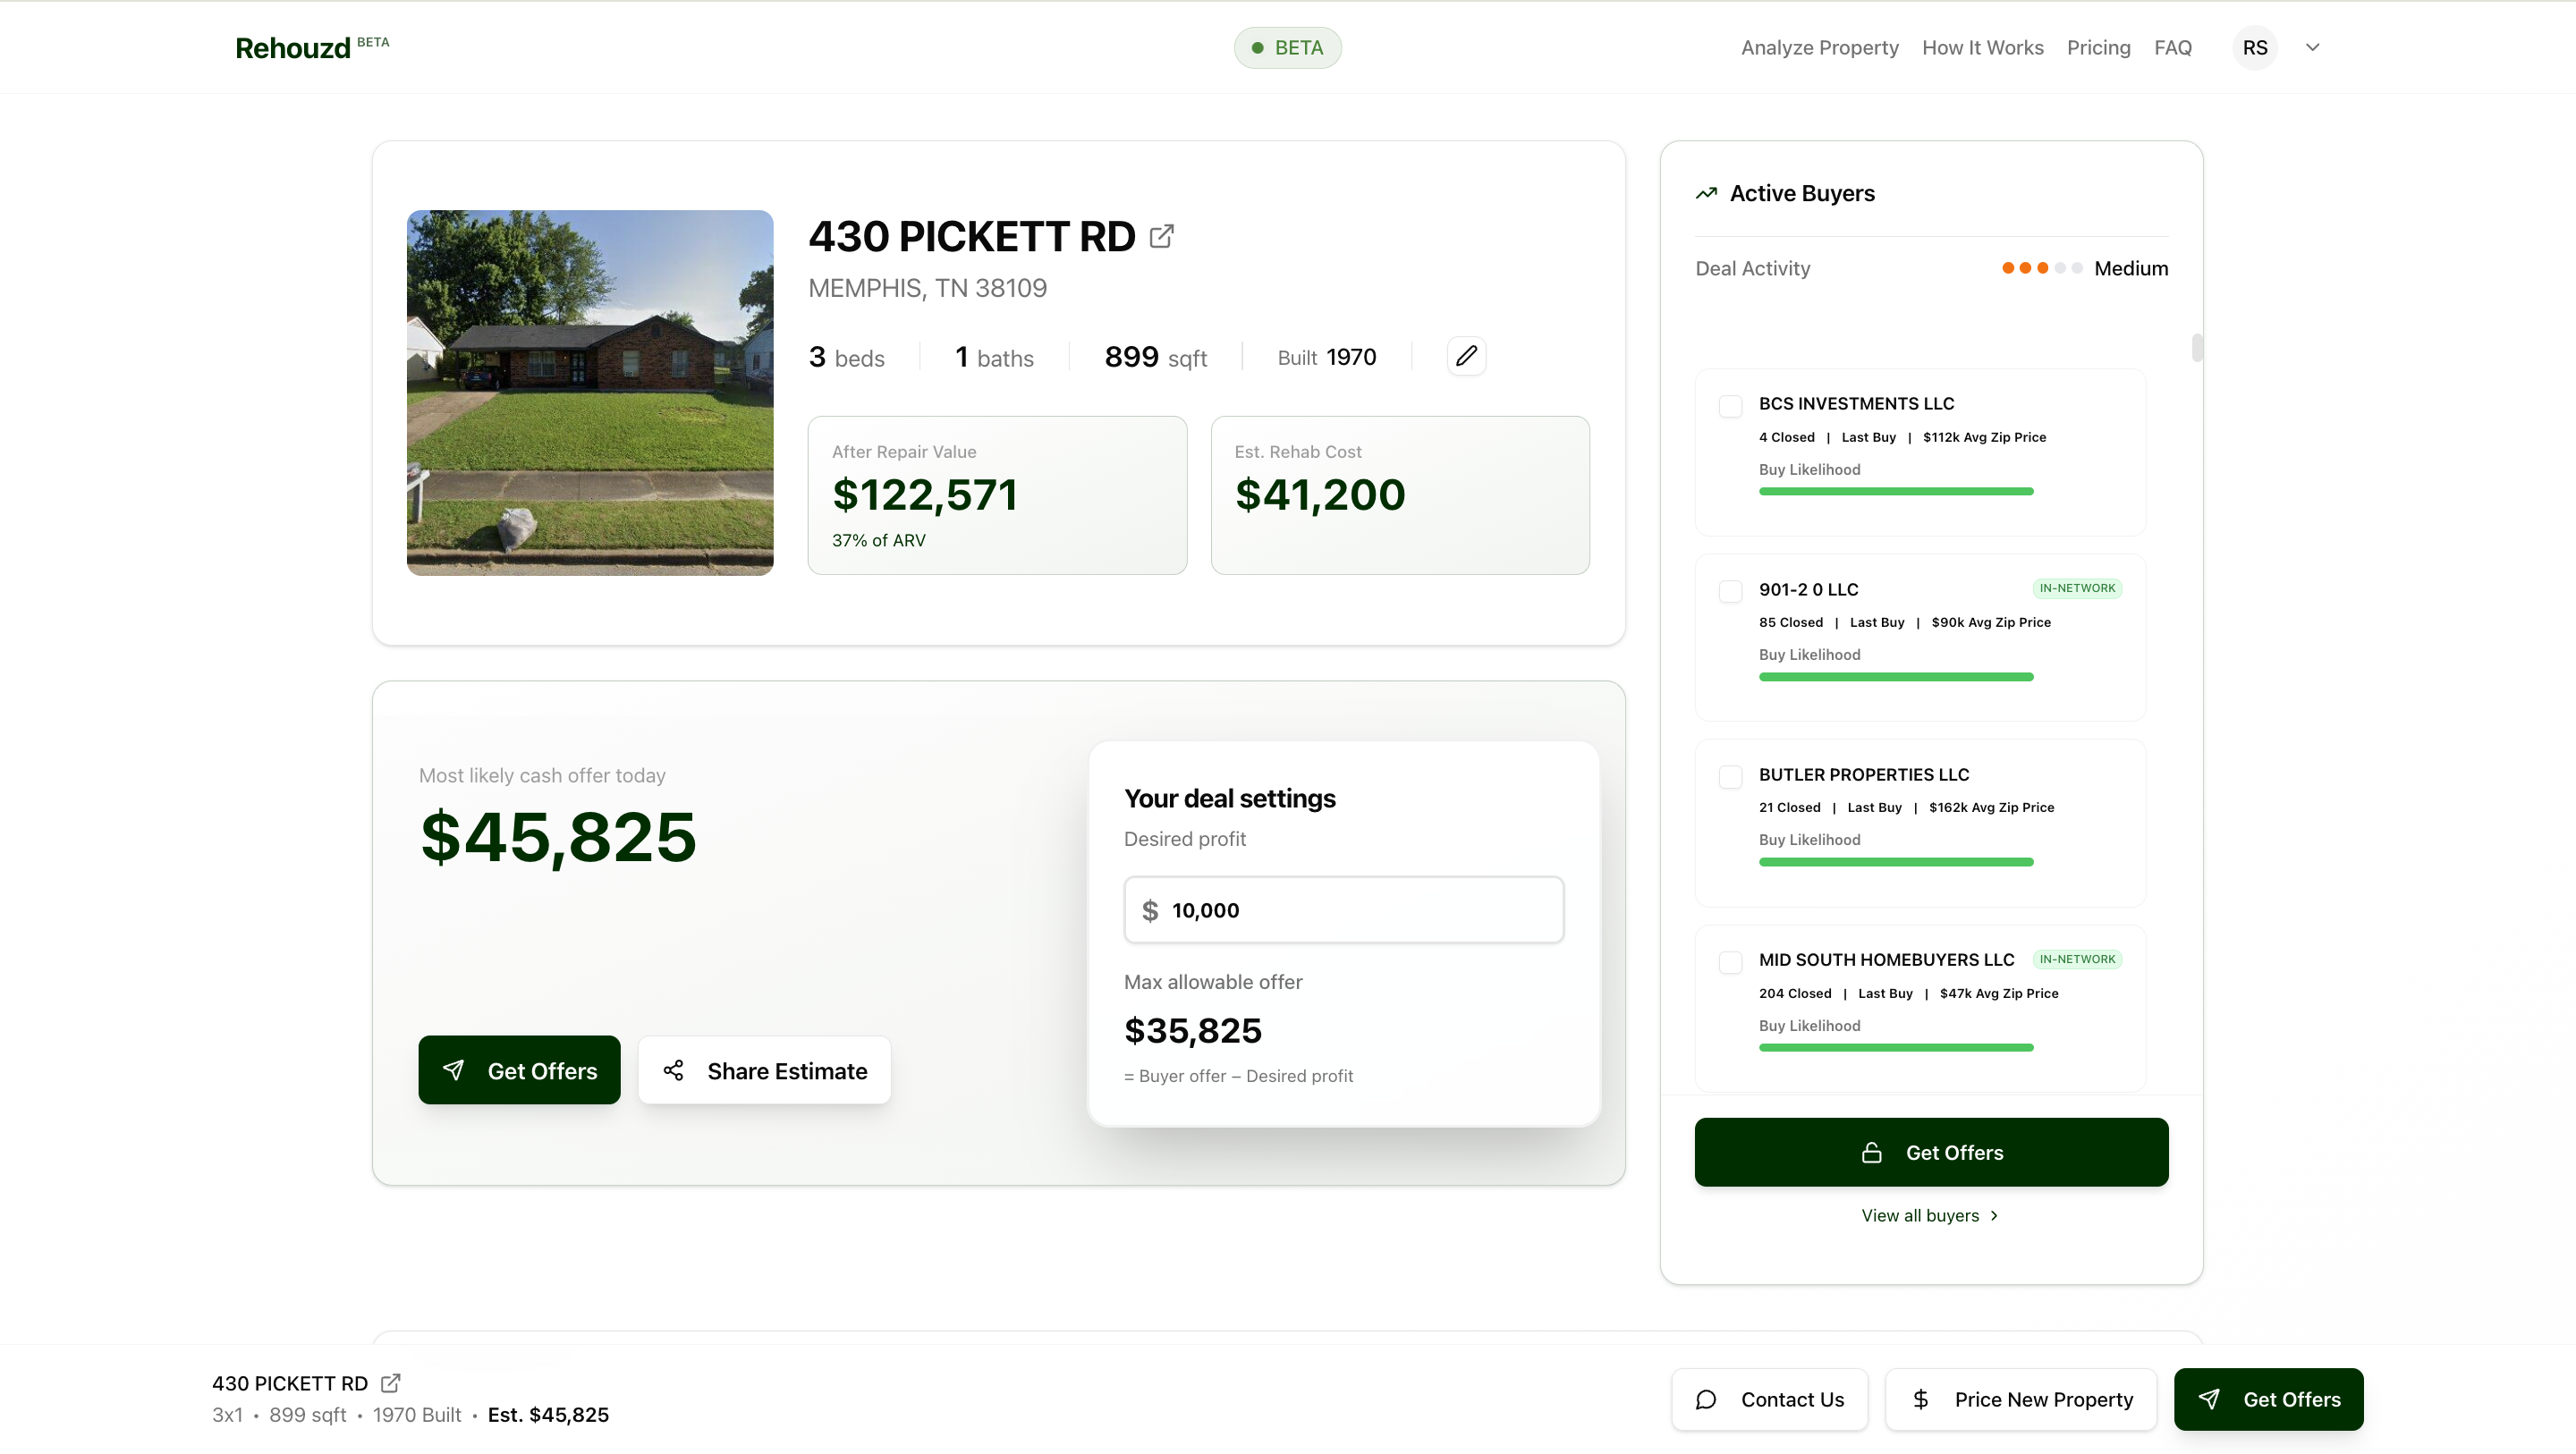Click the RS user avatar
The image size is (2576, 1454).
[x=2254, y=48]
